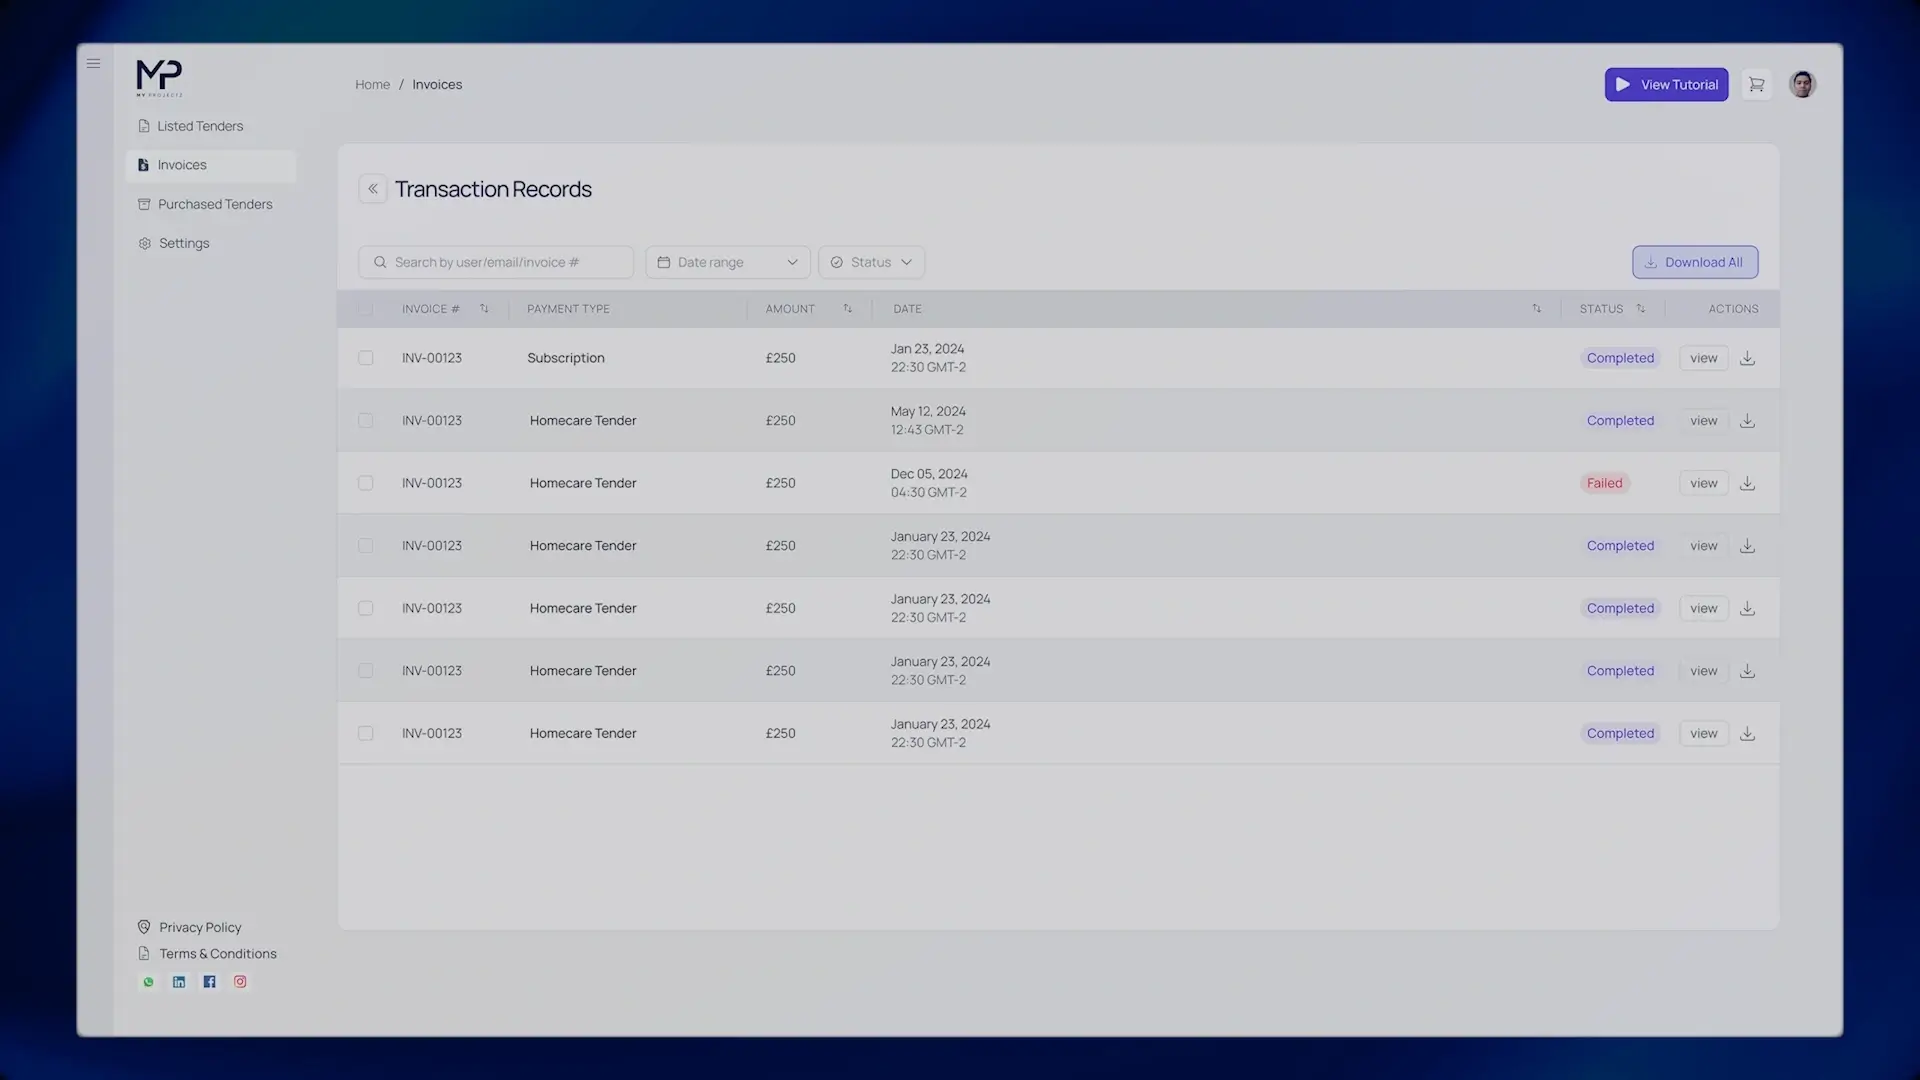This screenshot has height=1080, width=1920.
Task: Select the Dec 05, 2024 row checkbox
Action: [366, 483]
